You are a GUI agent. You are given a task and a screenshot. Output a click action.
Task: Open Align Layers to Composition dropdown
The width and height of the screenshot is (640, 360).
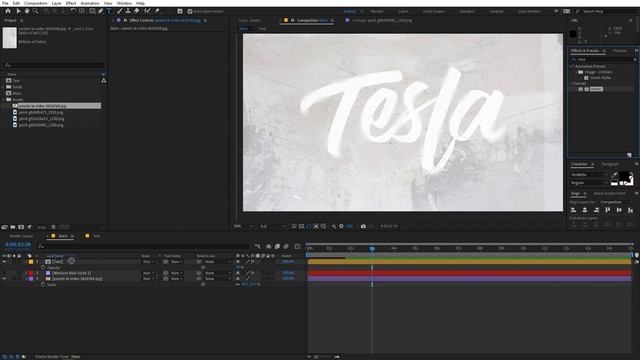pyautogui.click(x=616, y=202)
